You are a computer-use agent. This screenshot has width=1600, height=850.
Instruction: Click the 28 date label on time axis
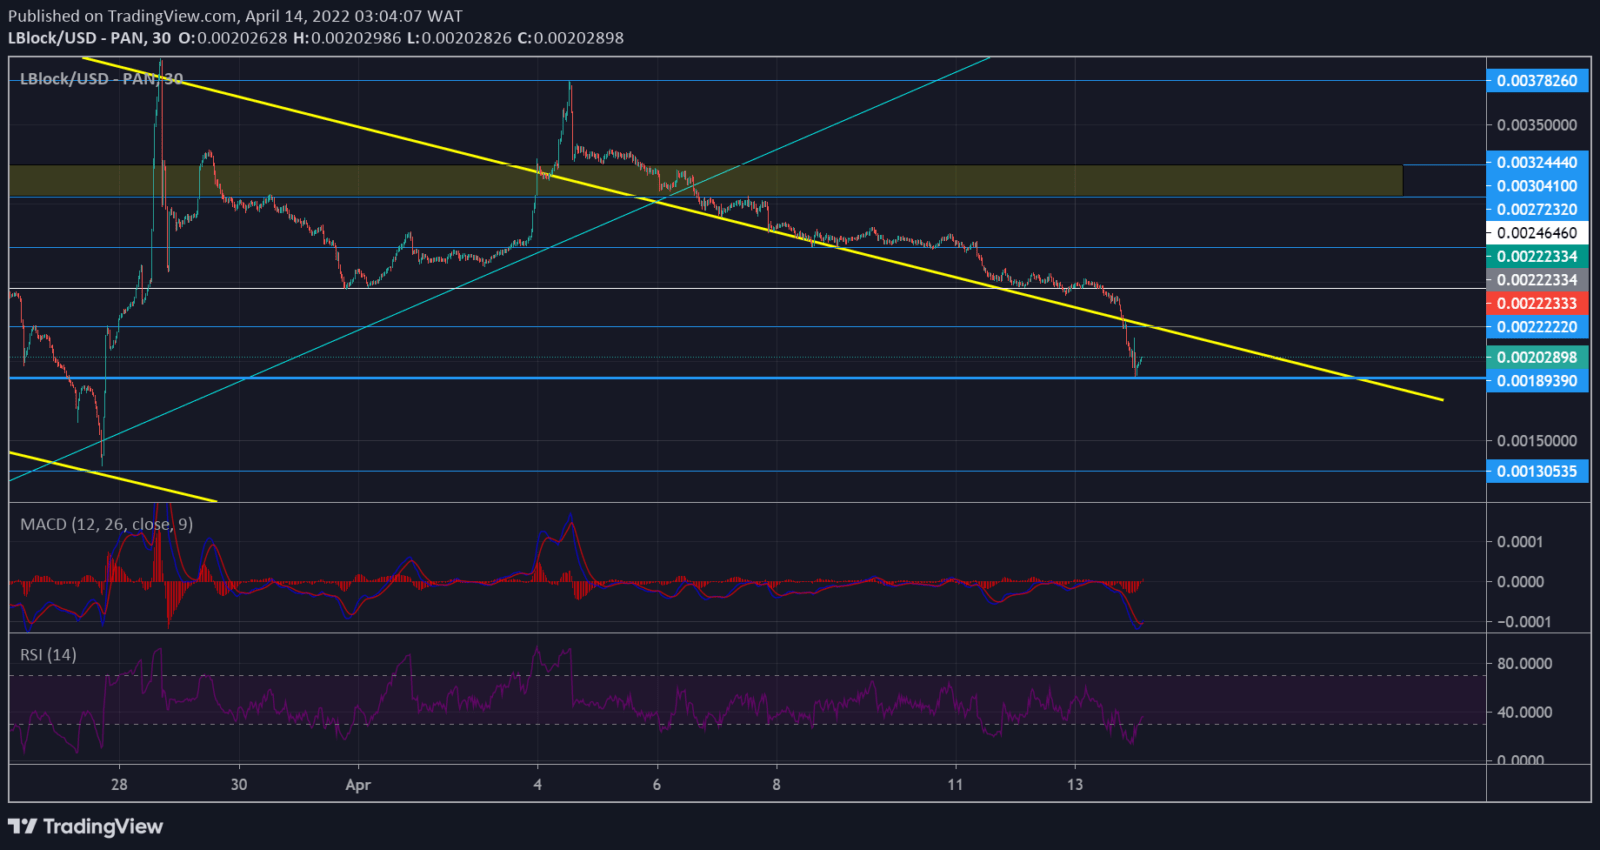click(119, 784)
